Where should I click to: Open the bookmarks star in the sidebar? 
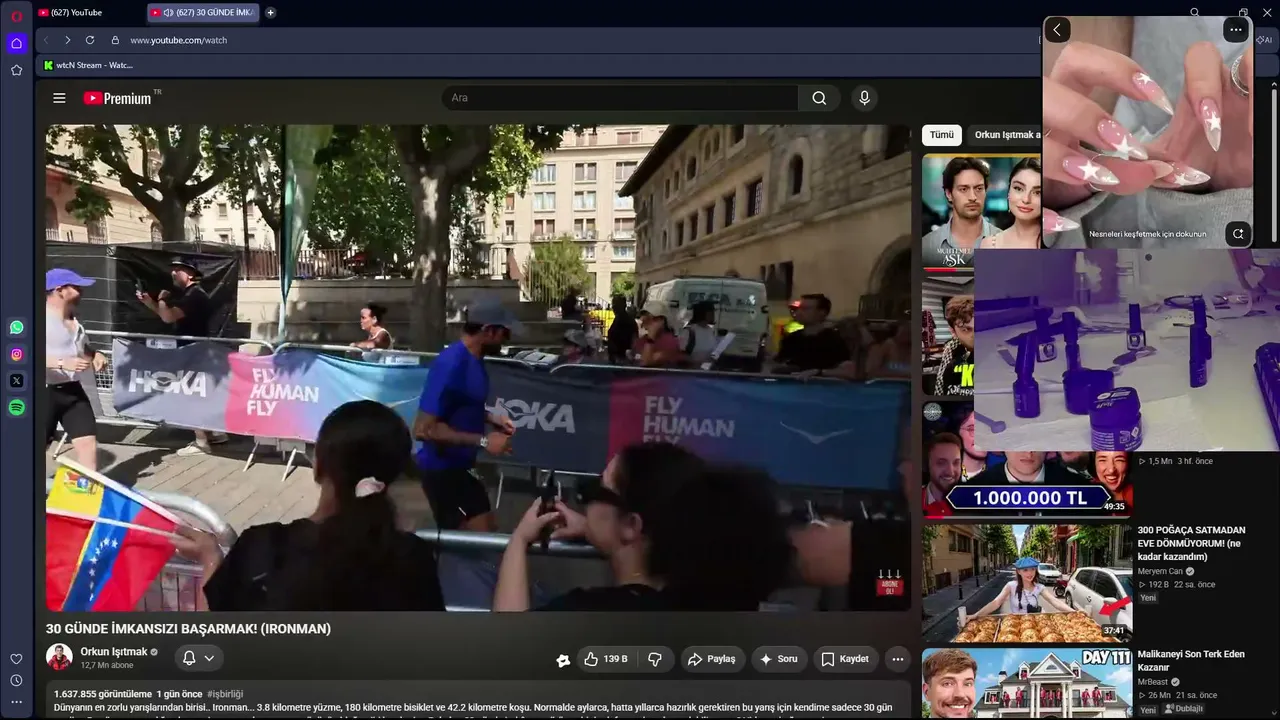(16, 70)
